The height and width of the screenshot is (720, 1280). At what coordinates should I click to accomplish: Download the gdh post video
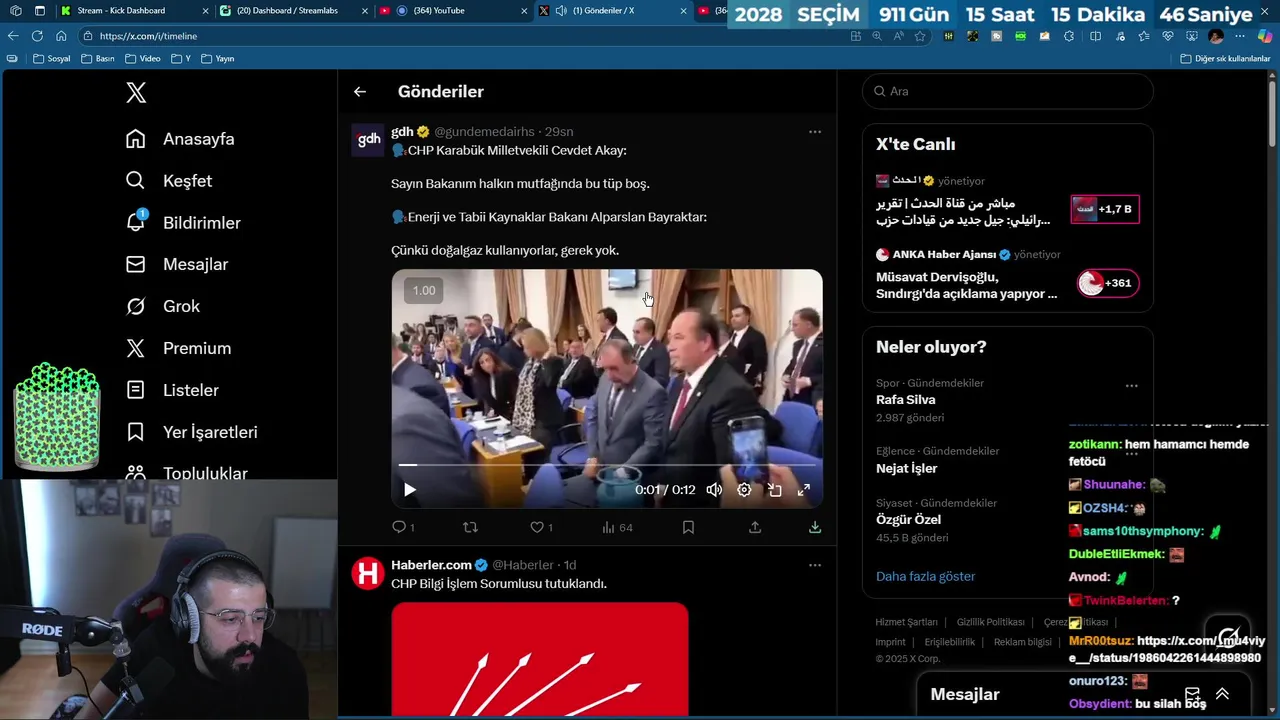pos(815,527)
